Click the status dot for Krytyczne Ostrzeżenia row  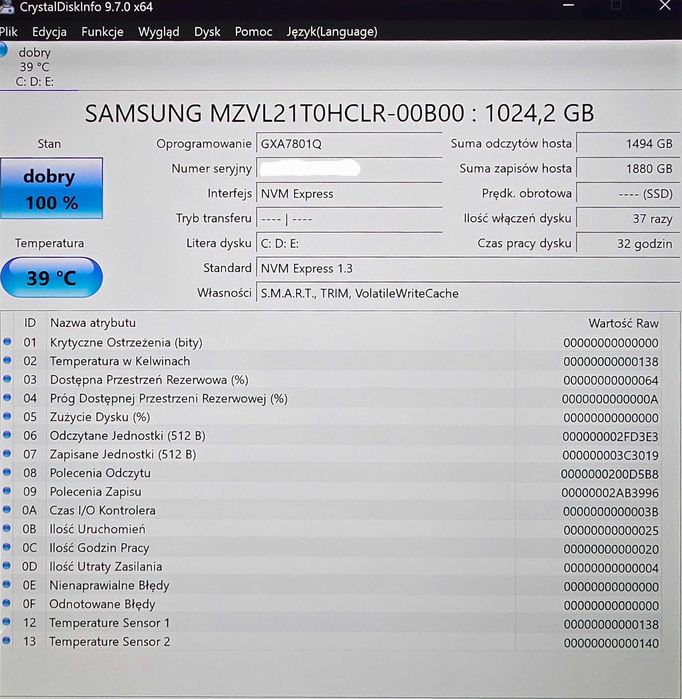pyautogui.click(x=7, y=342)
